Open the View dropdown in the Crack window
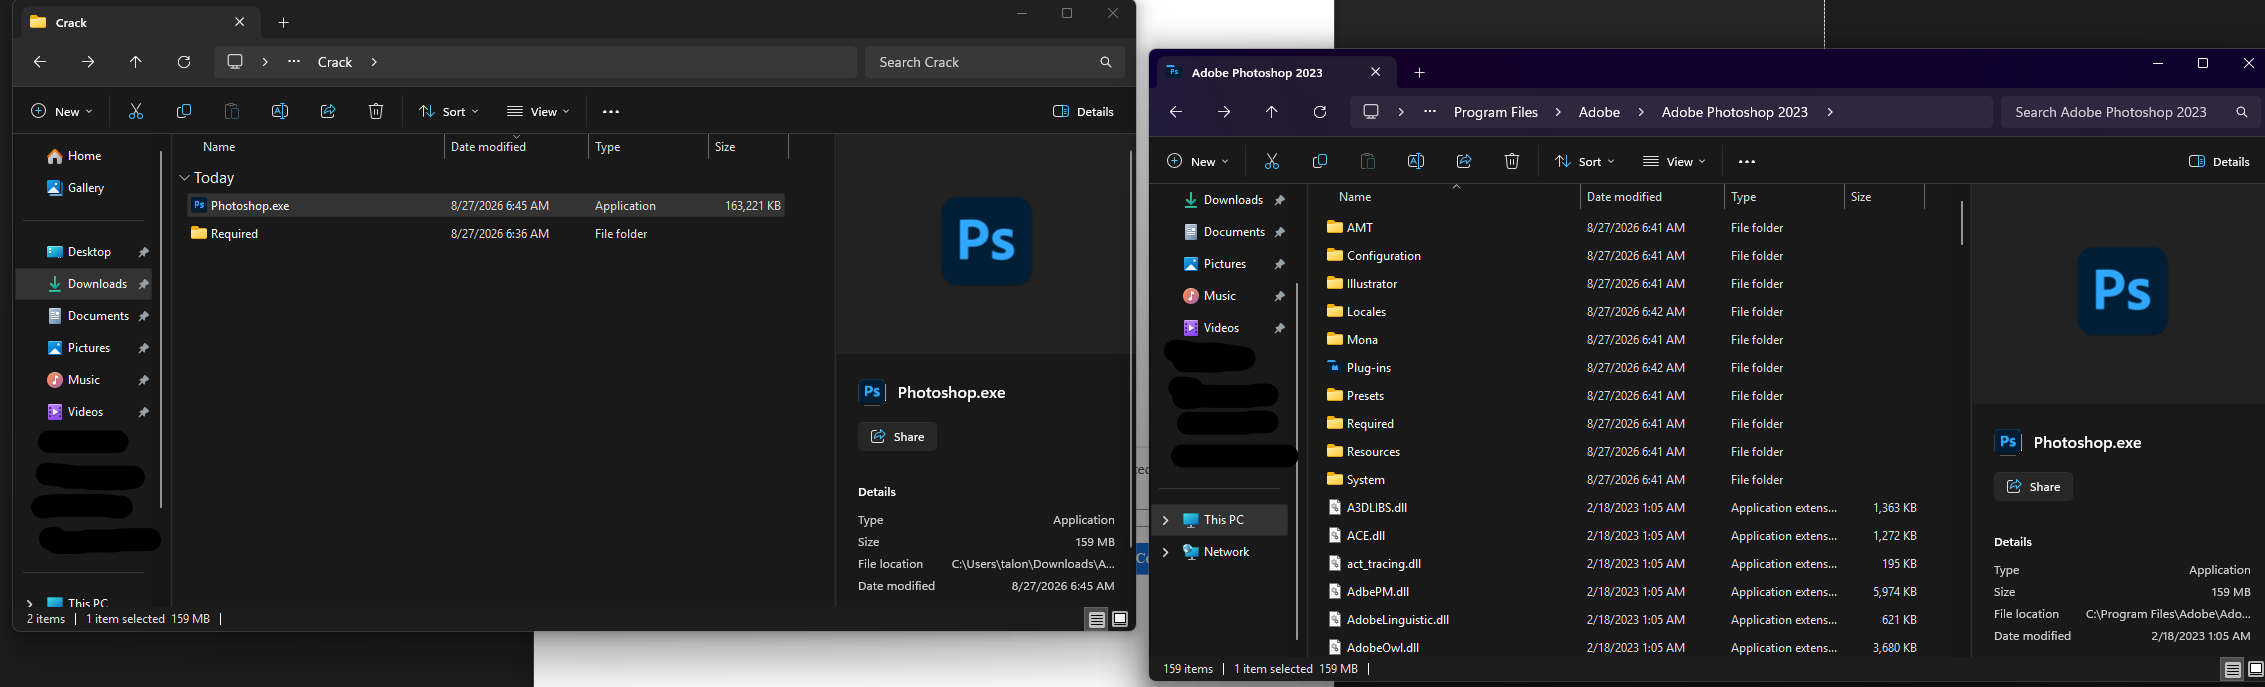 click(538, 111)
